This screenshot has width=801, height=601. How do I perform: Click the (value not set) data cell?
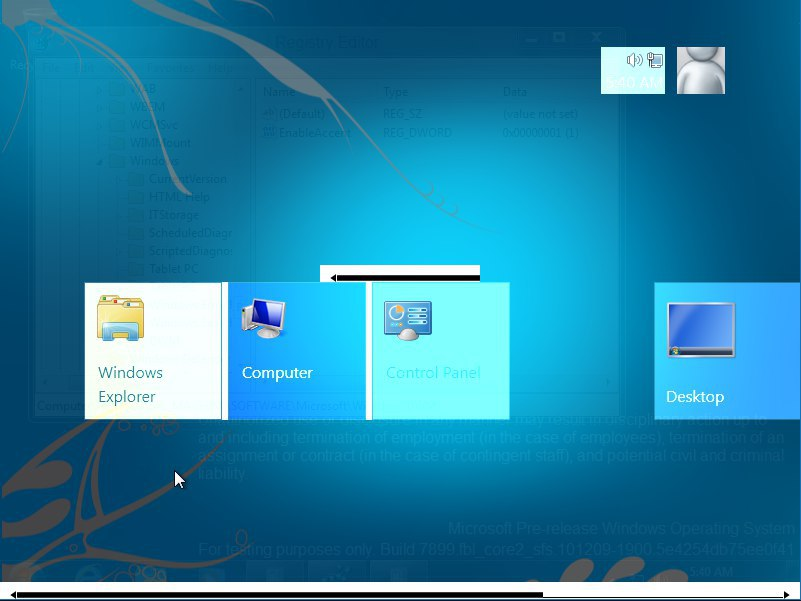pos(540,114)
